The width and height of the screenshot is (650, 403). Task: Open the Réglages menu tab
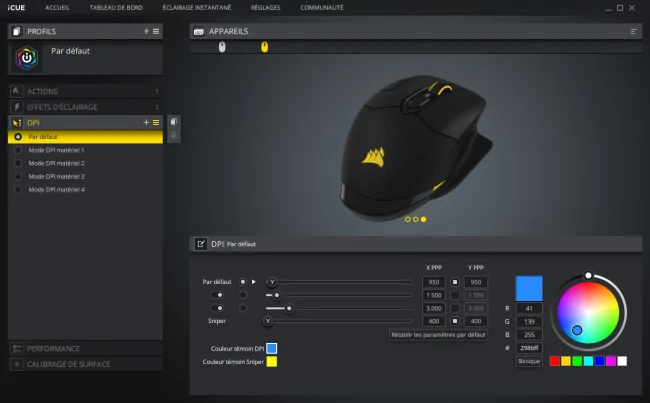tap(265, 7)
